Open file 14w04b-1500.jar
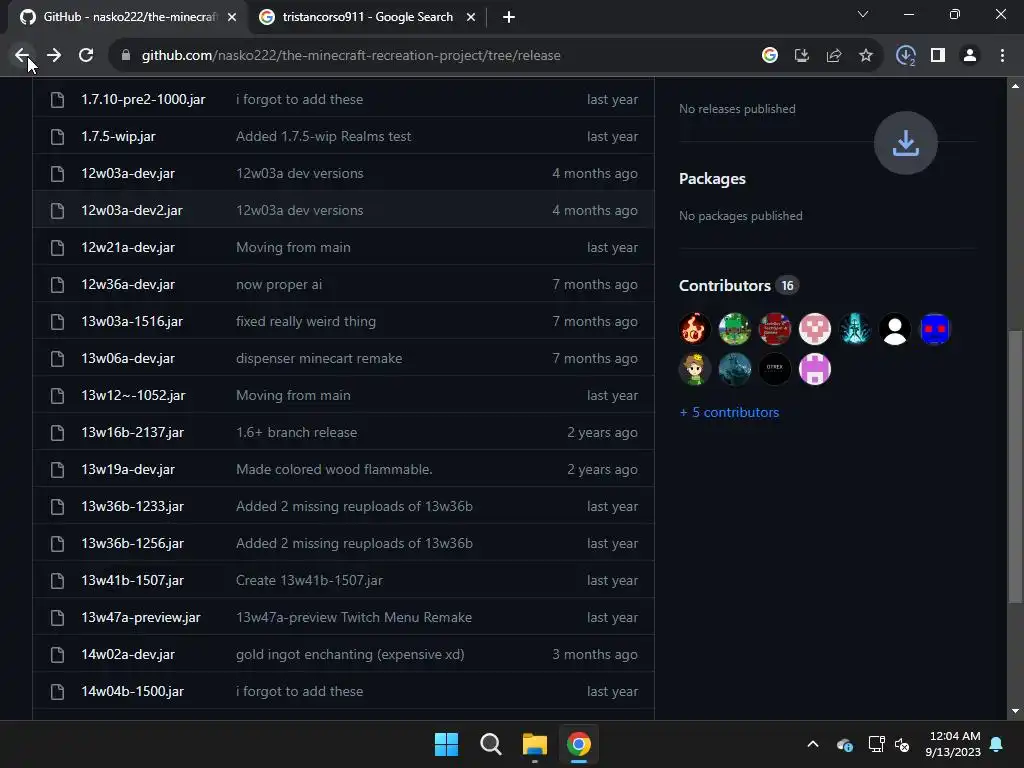Viewport: 1024px width, 768px height. click(x=133, y=692)
